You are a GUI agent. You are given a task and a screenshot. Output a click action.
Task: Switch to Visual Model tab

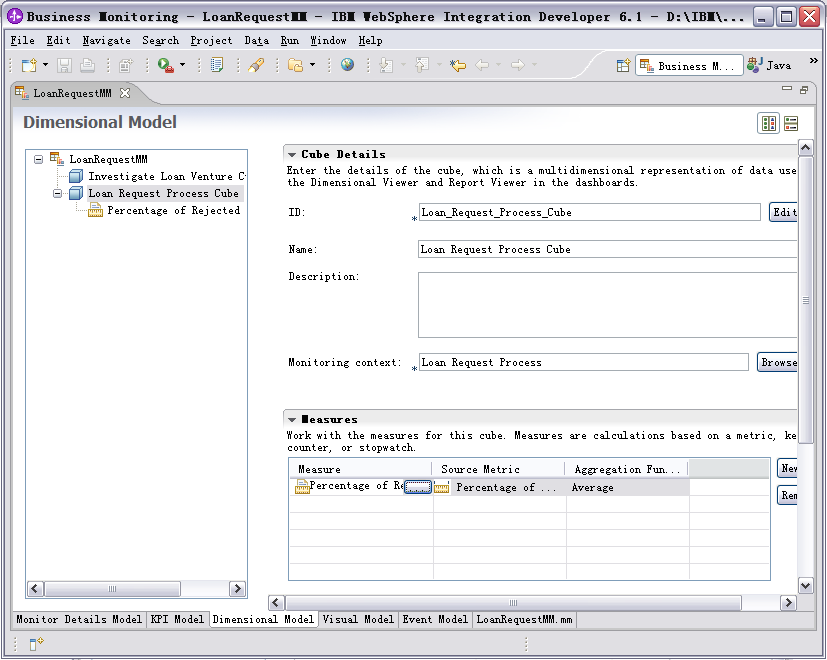[x=358, y=619]
